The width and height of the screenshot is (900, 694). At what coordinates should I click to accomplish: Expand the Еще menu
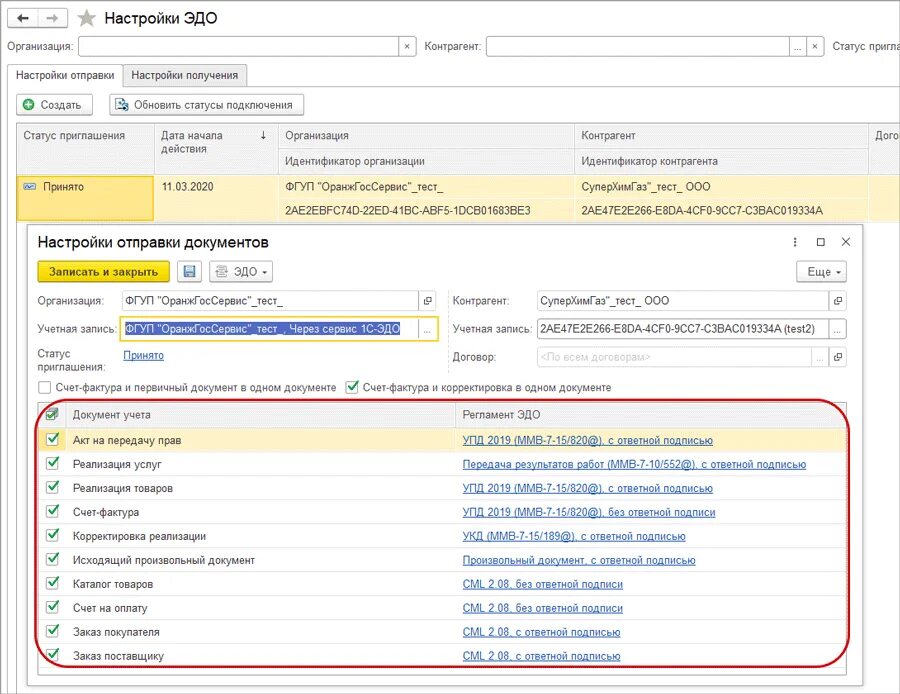822,272
